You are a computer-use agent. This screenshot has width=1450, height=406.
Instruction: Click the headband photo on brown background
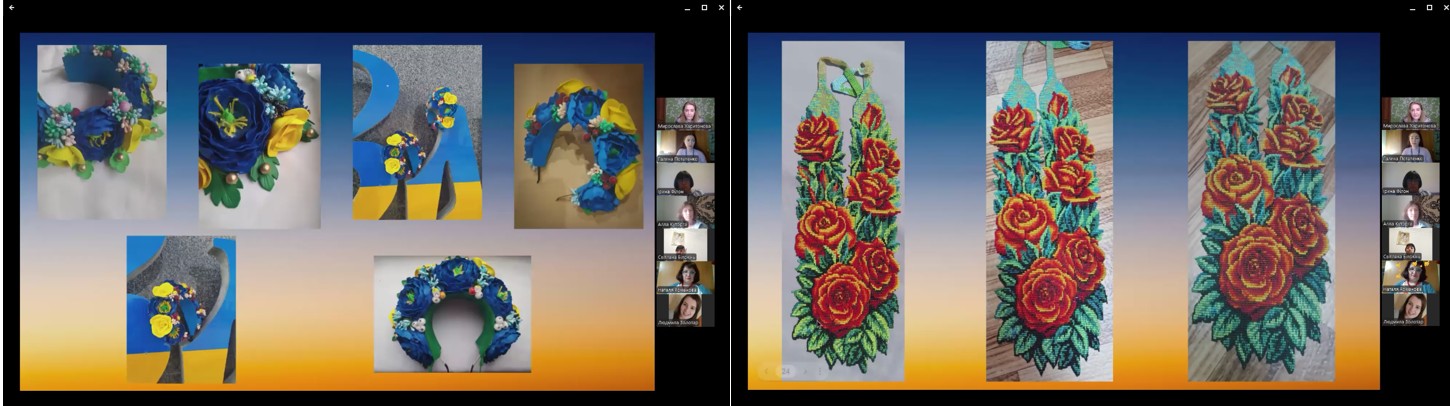(578, 146)
